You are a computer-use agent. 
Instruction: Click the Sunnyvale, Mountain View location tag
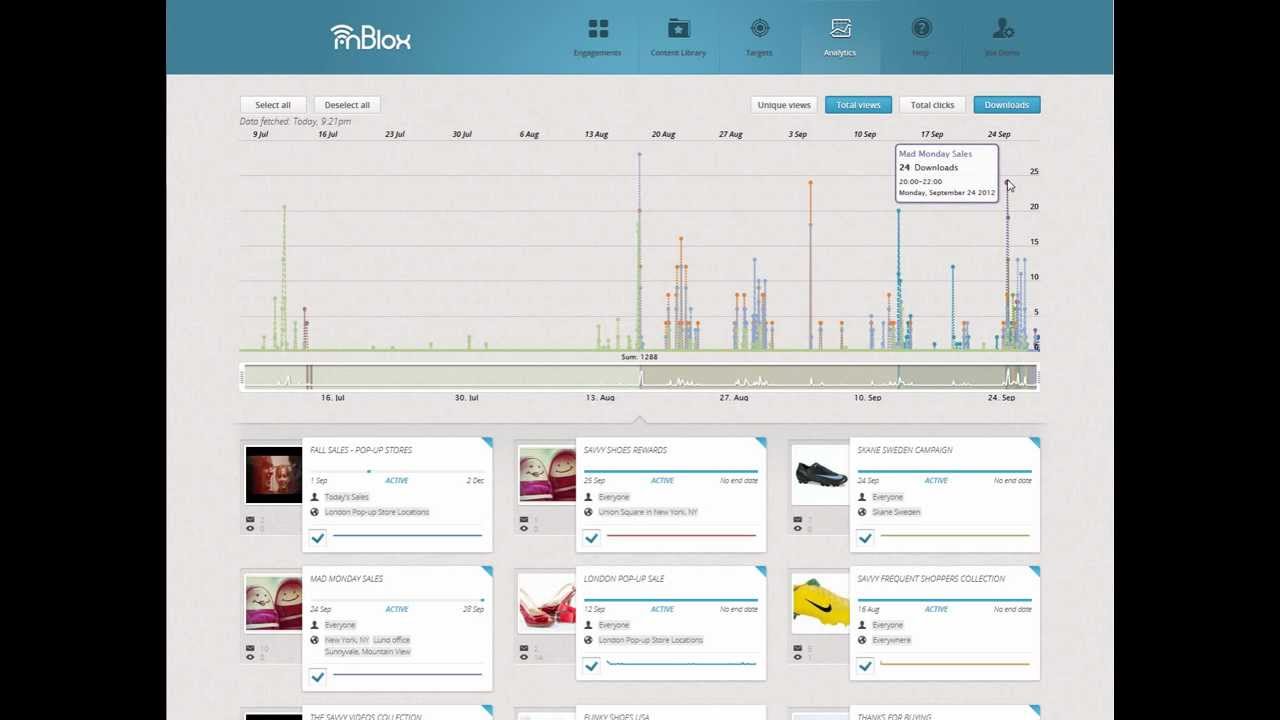[368, 652]
